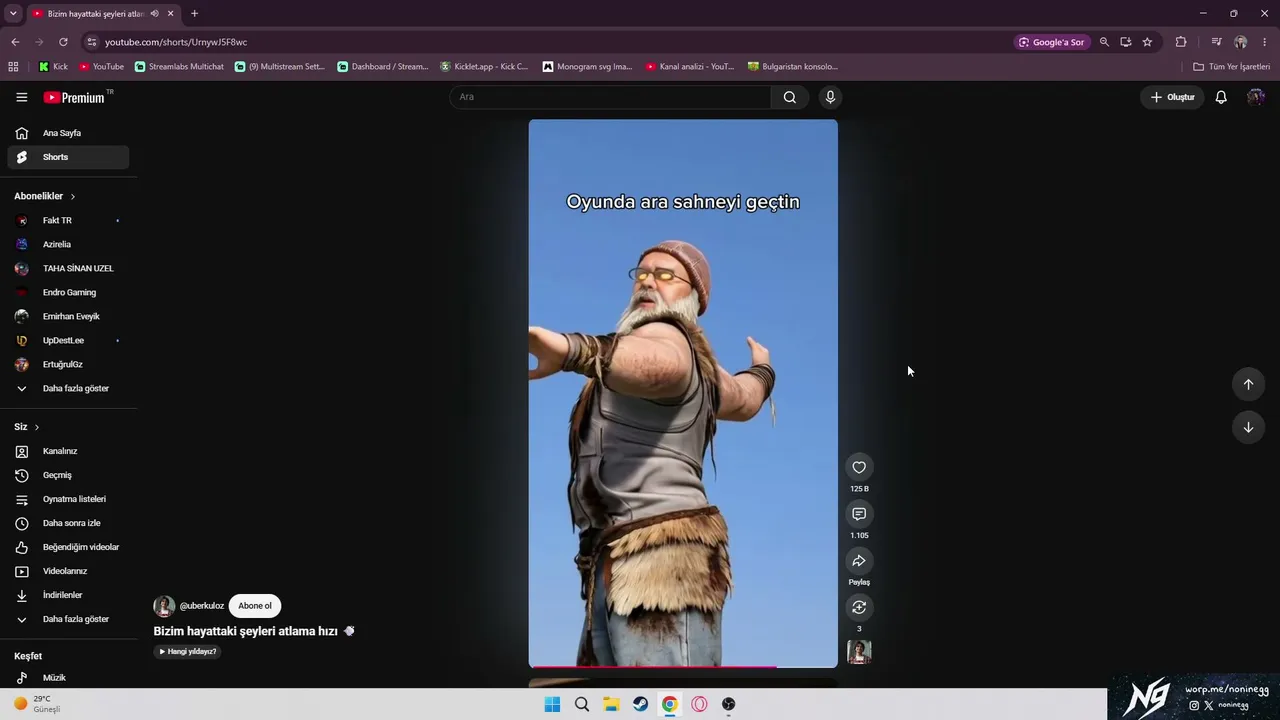Screen dimensions: 1280x720
Task: Start voice search with the microphone icon
Action: coord(830,97)
